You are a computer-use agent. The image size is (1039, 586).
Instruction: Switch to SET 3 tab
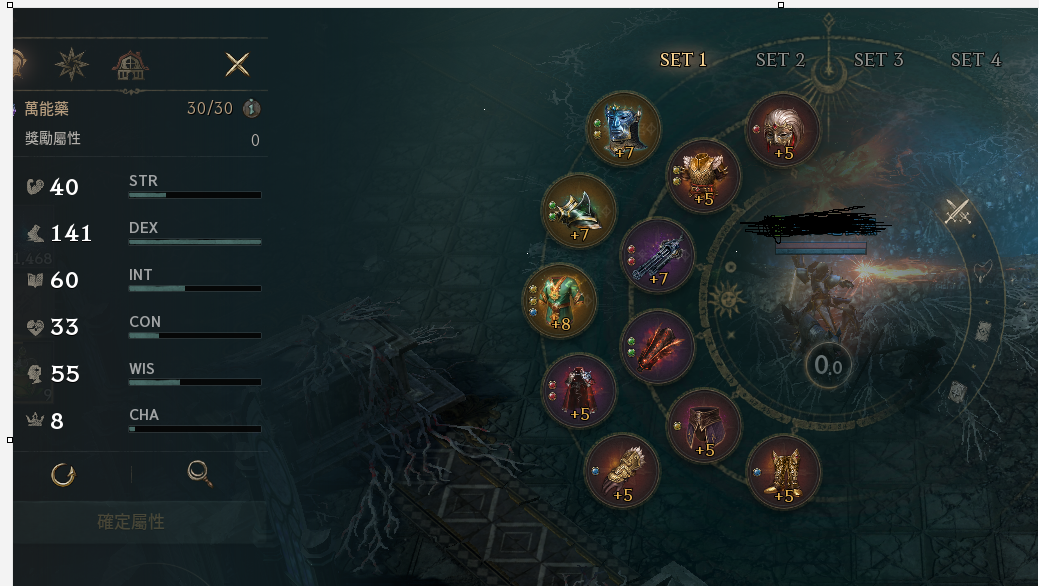(878, 60)
